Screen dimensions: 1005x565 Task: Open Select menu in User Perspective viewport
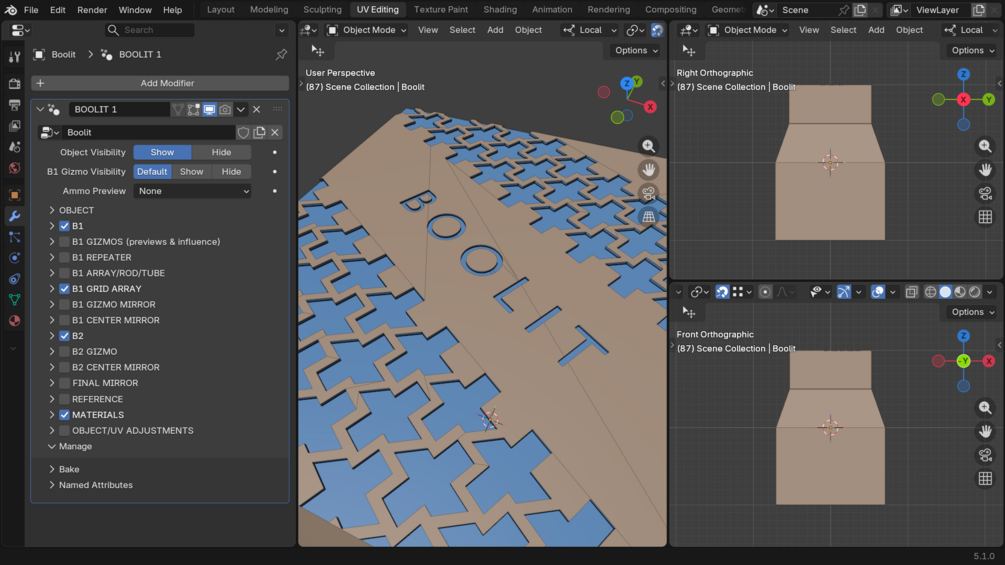pos(462,30)
